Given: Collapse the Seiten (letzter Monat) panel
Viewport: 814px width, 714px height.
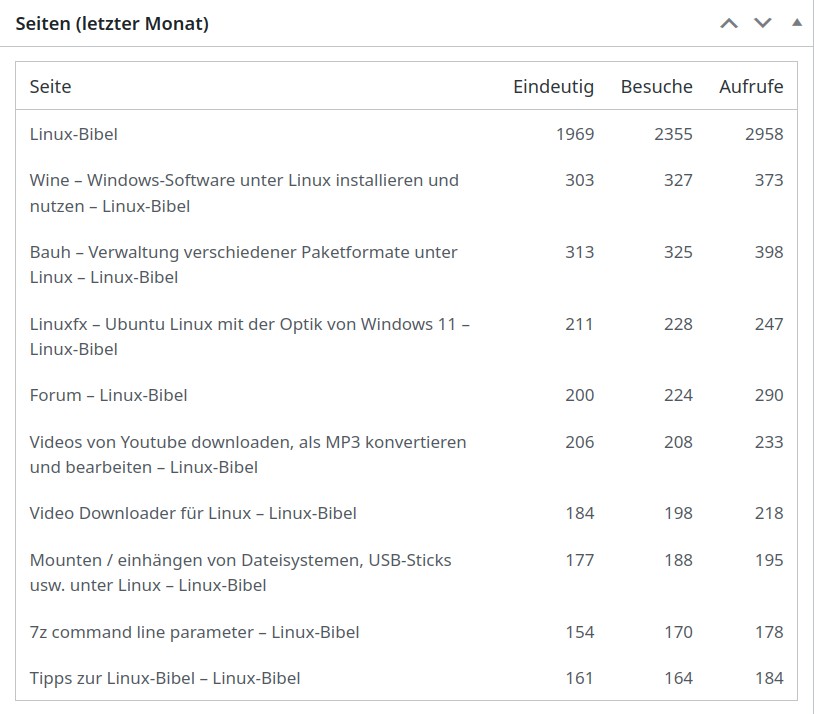Looking at the screenshot, I should 797,22.
